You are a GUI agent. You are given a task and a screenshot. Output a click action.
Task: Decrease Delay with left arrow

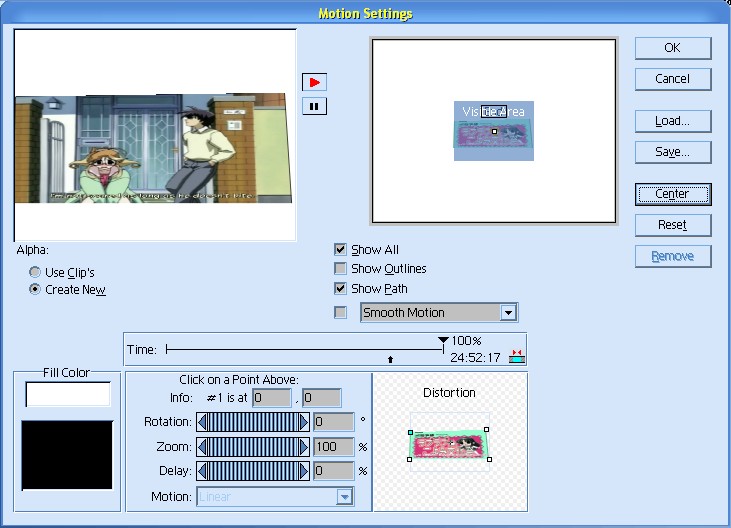click(202, 471)
